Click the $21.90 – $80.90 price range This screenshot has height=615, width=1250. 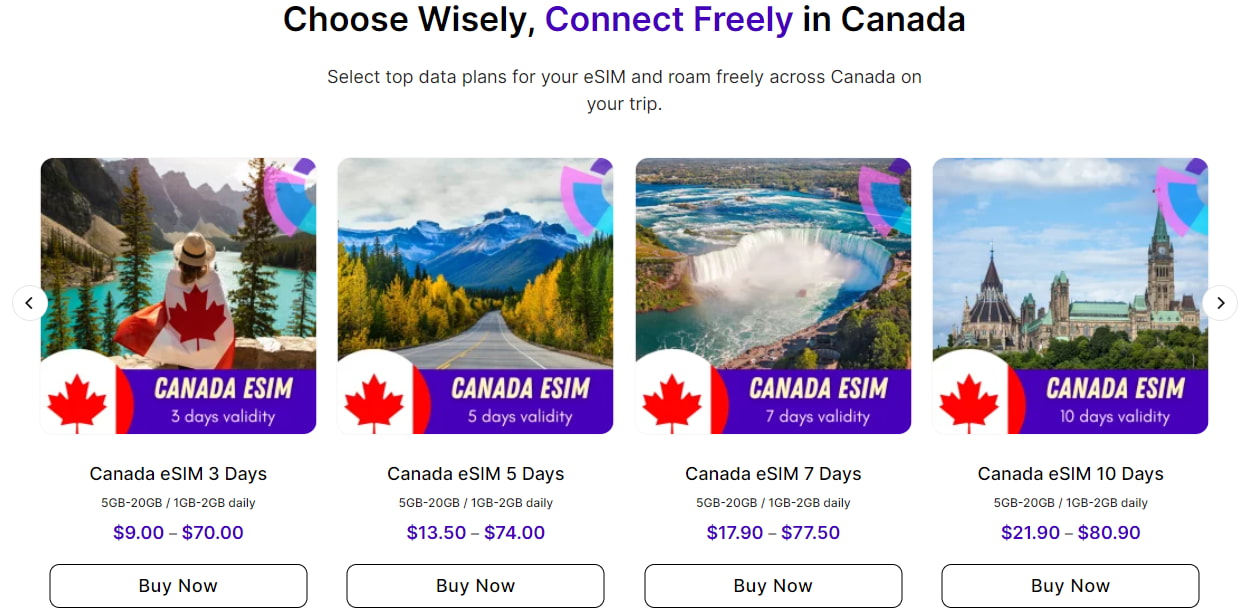1070,533
